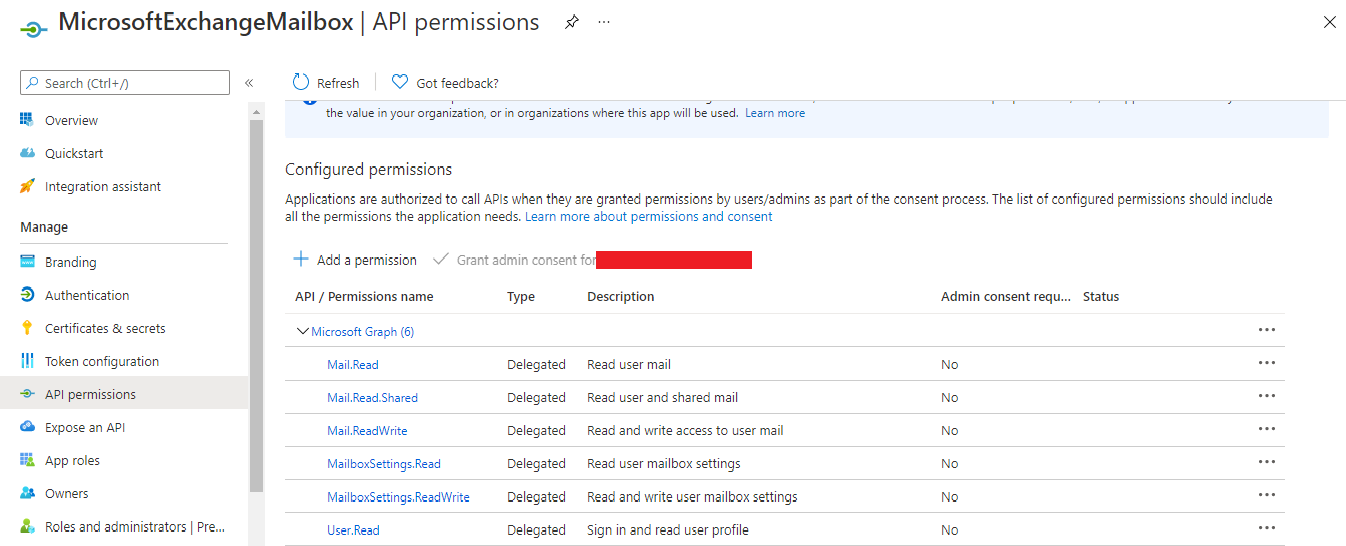
Task: Click the Type column header
Action: (x=521, y=296)
